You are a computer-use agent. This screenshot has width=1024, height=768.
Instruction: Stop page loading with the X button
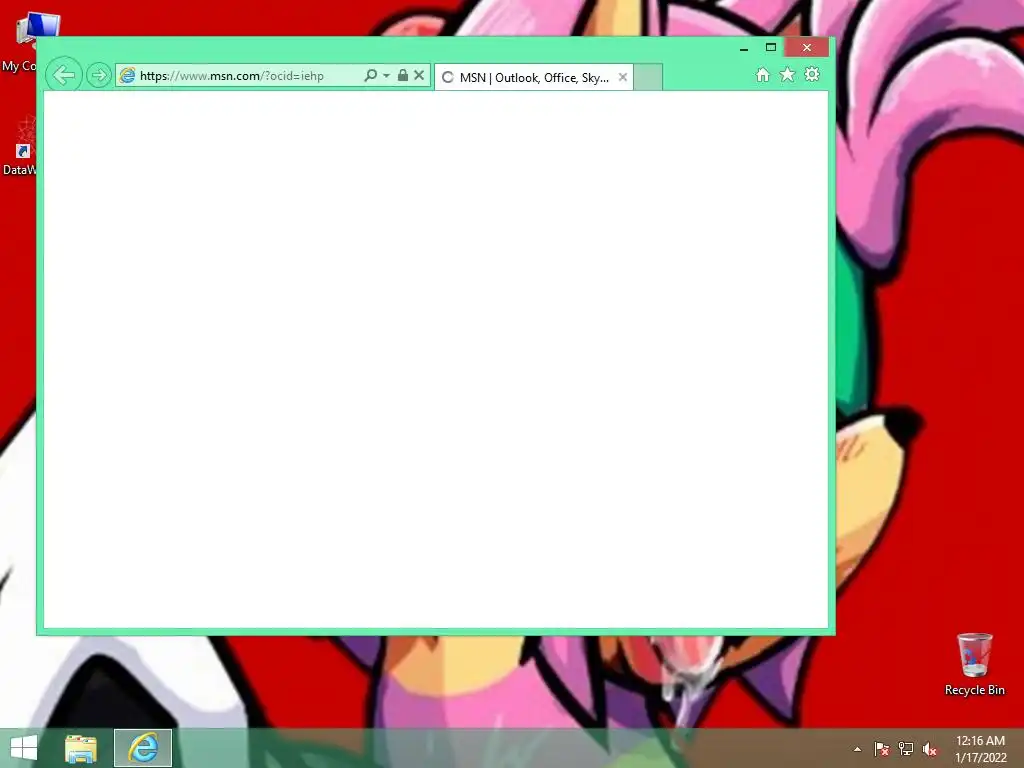pos(419,75)
